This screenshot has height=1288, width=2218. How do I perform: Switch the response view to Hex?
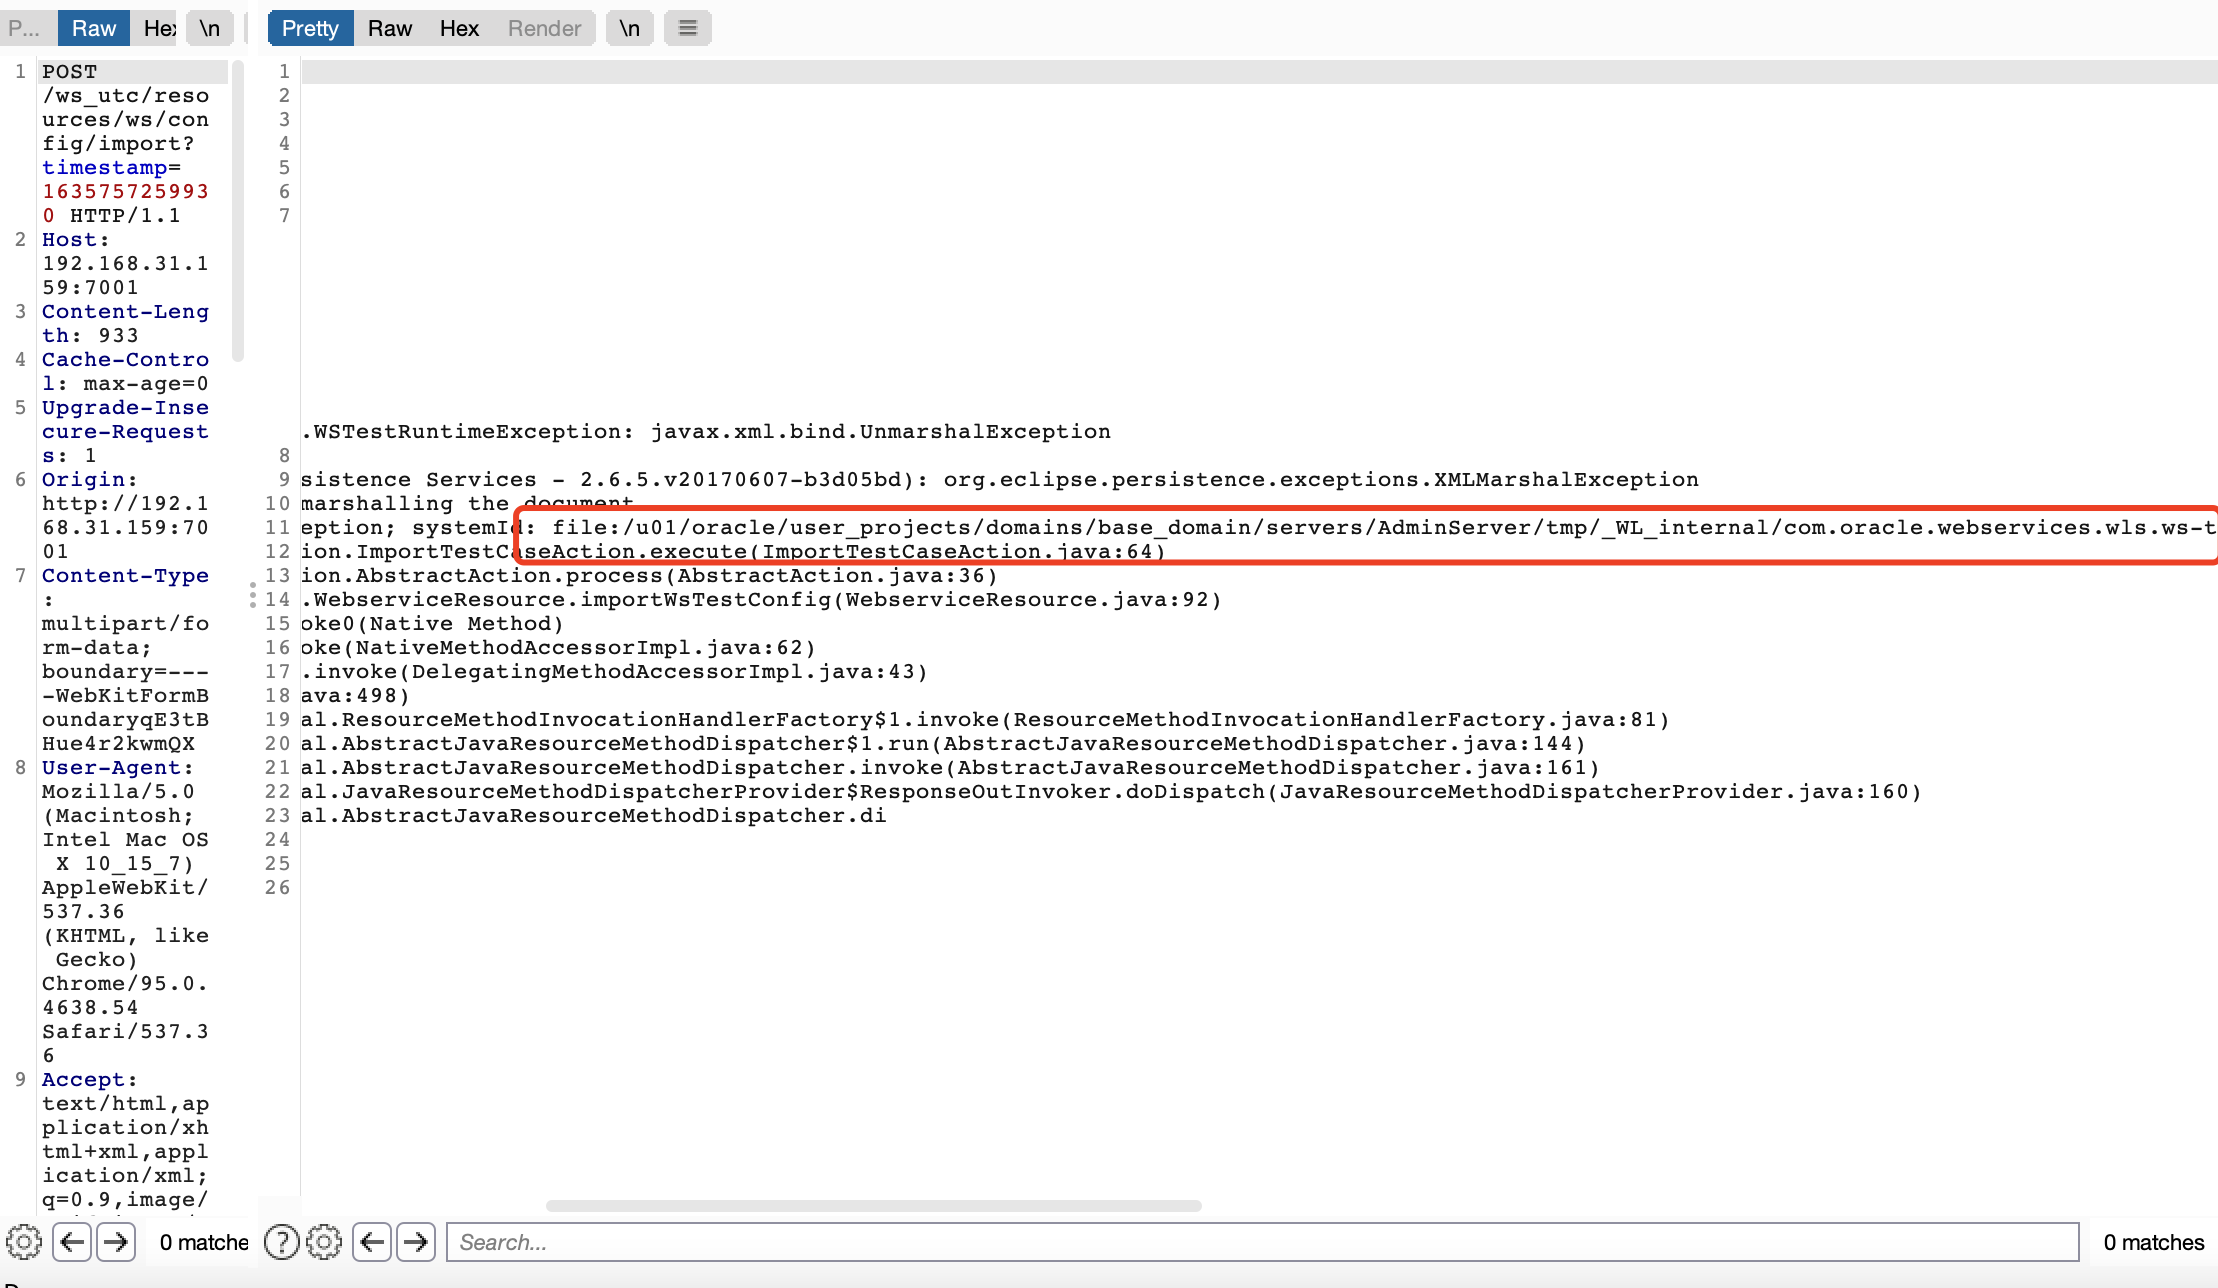click(x=458, y=27)
